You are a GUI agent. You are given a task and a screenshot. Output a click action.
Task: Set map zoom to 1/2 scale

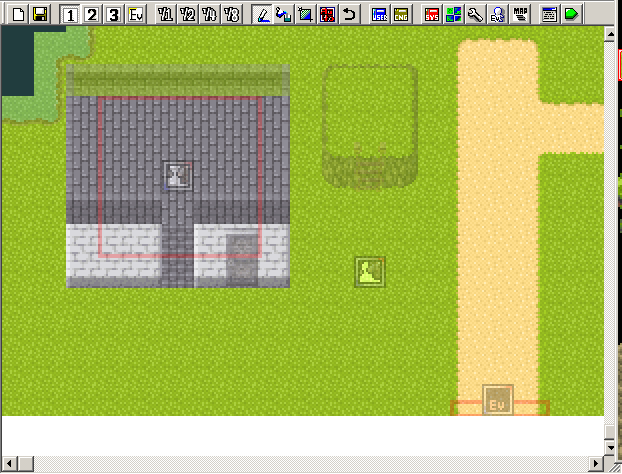pos(188,14)
